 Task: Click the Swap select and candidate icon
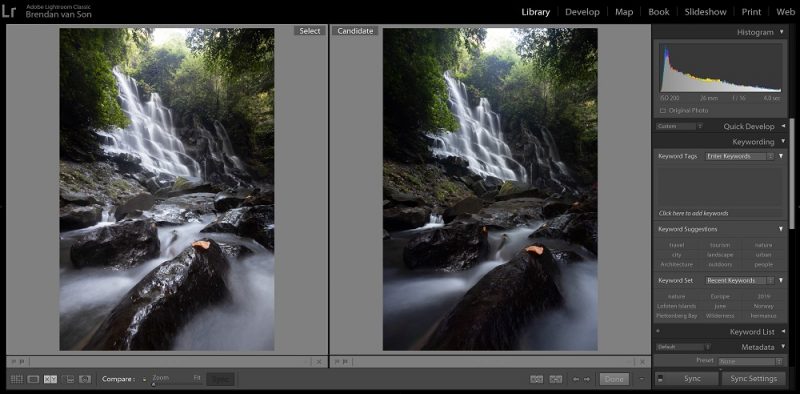(x=536, y=379)
